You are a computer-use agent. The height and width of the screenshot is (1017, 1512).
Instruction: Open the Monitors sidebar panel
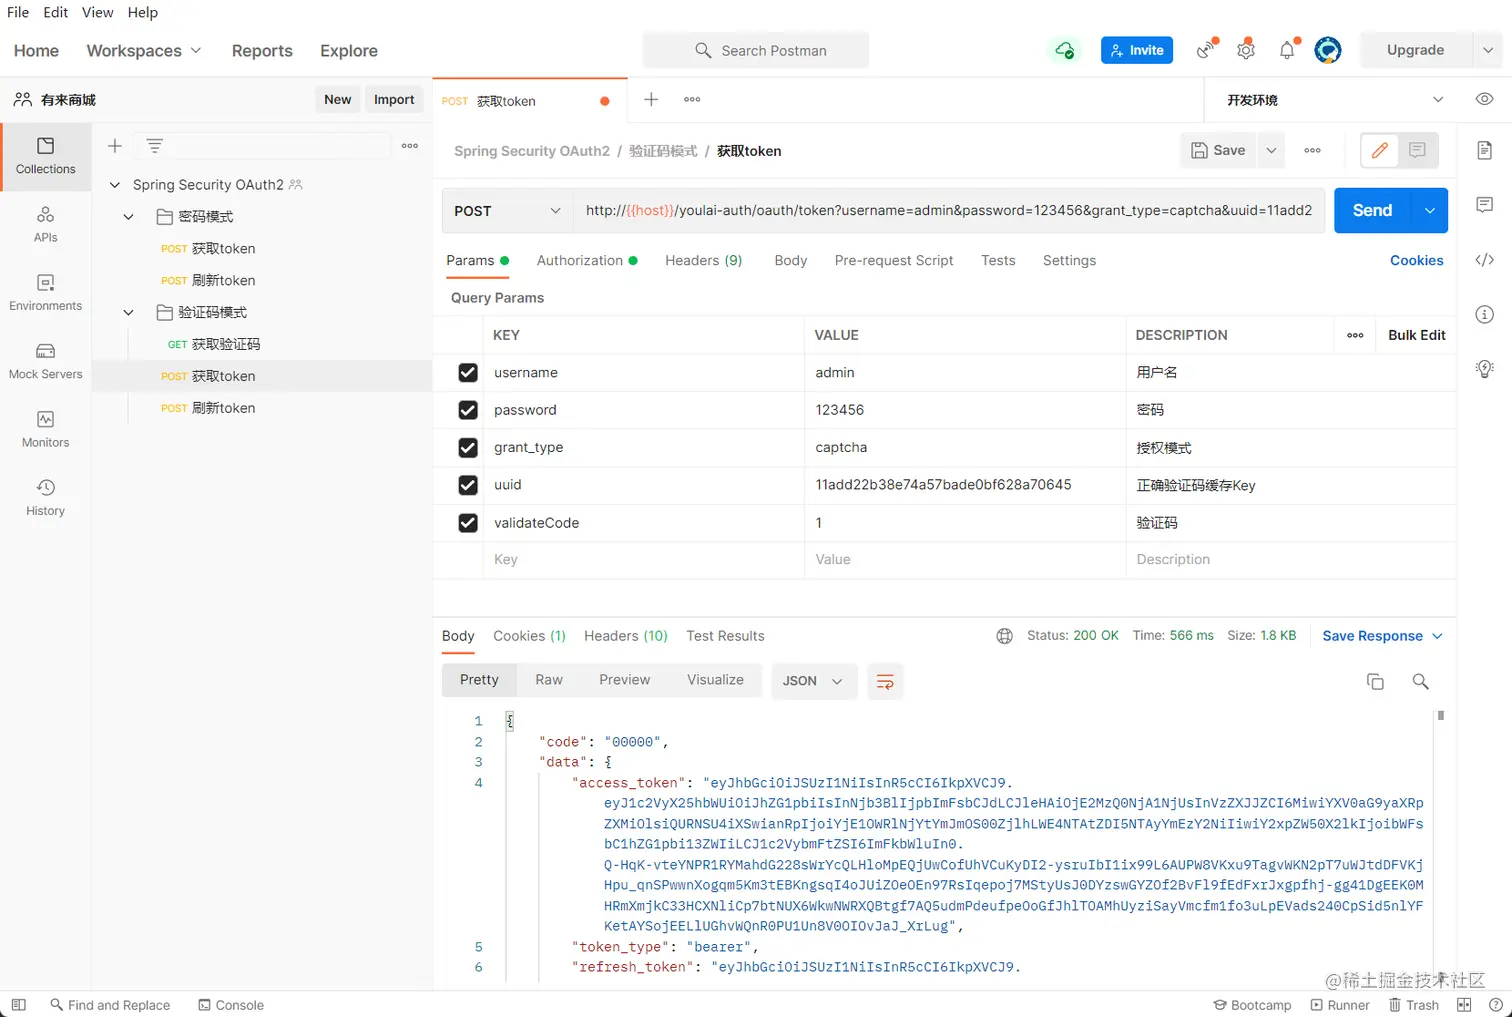pyautogui.click(x=45, y=429)
